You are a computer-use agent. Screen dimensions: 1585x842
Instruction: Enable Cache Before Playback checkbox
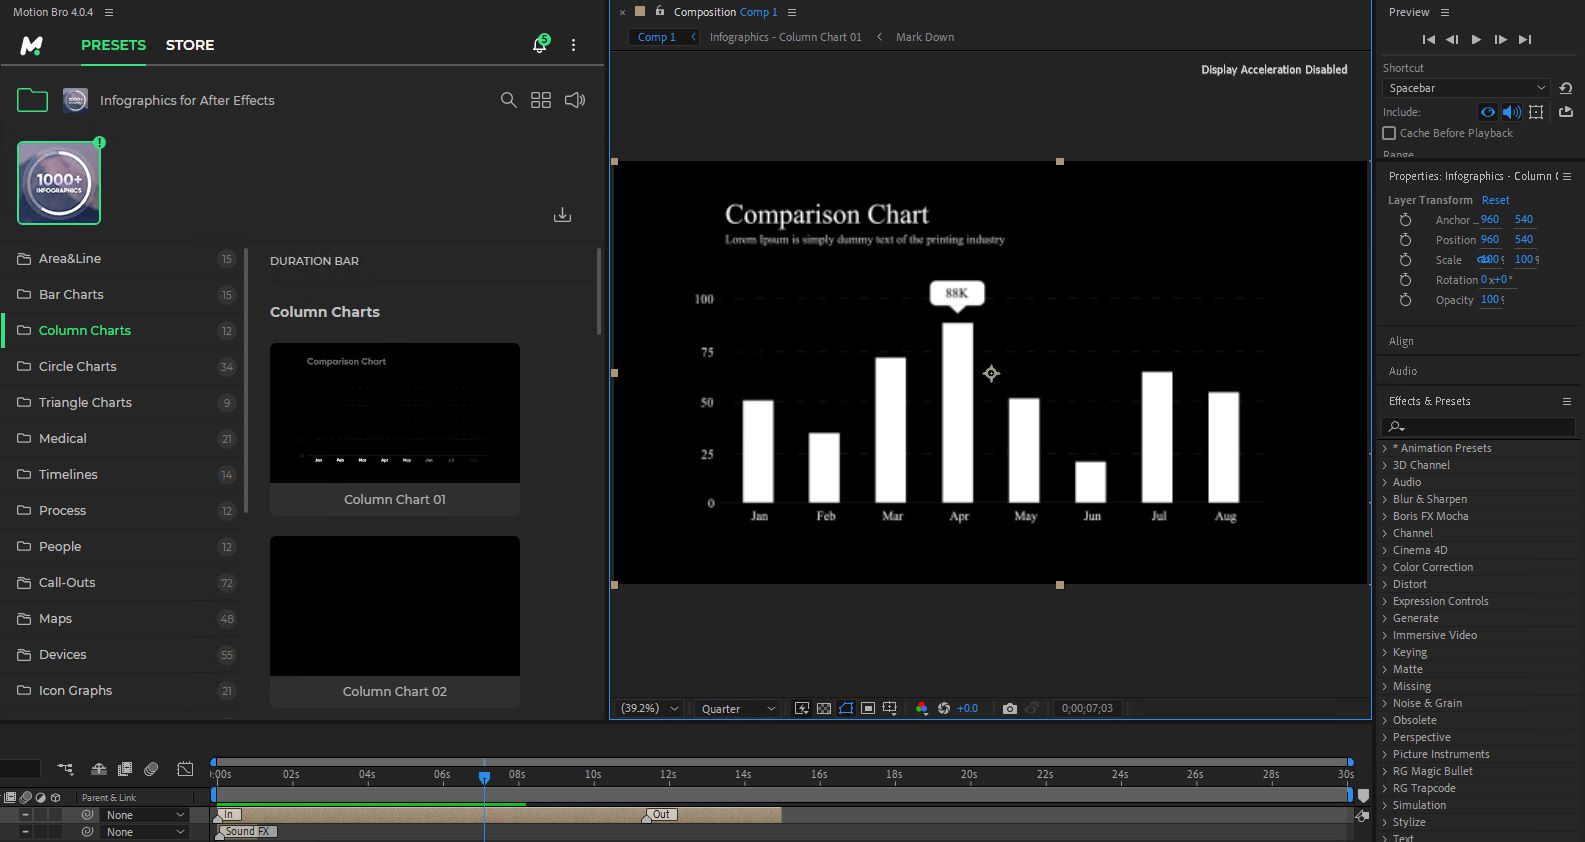[1389, 133]
